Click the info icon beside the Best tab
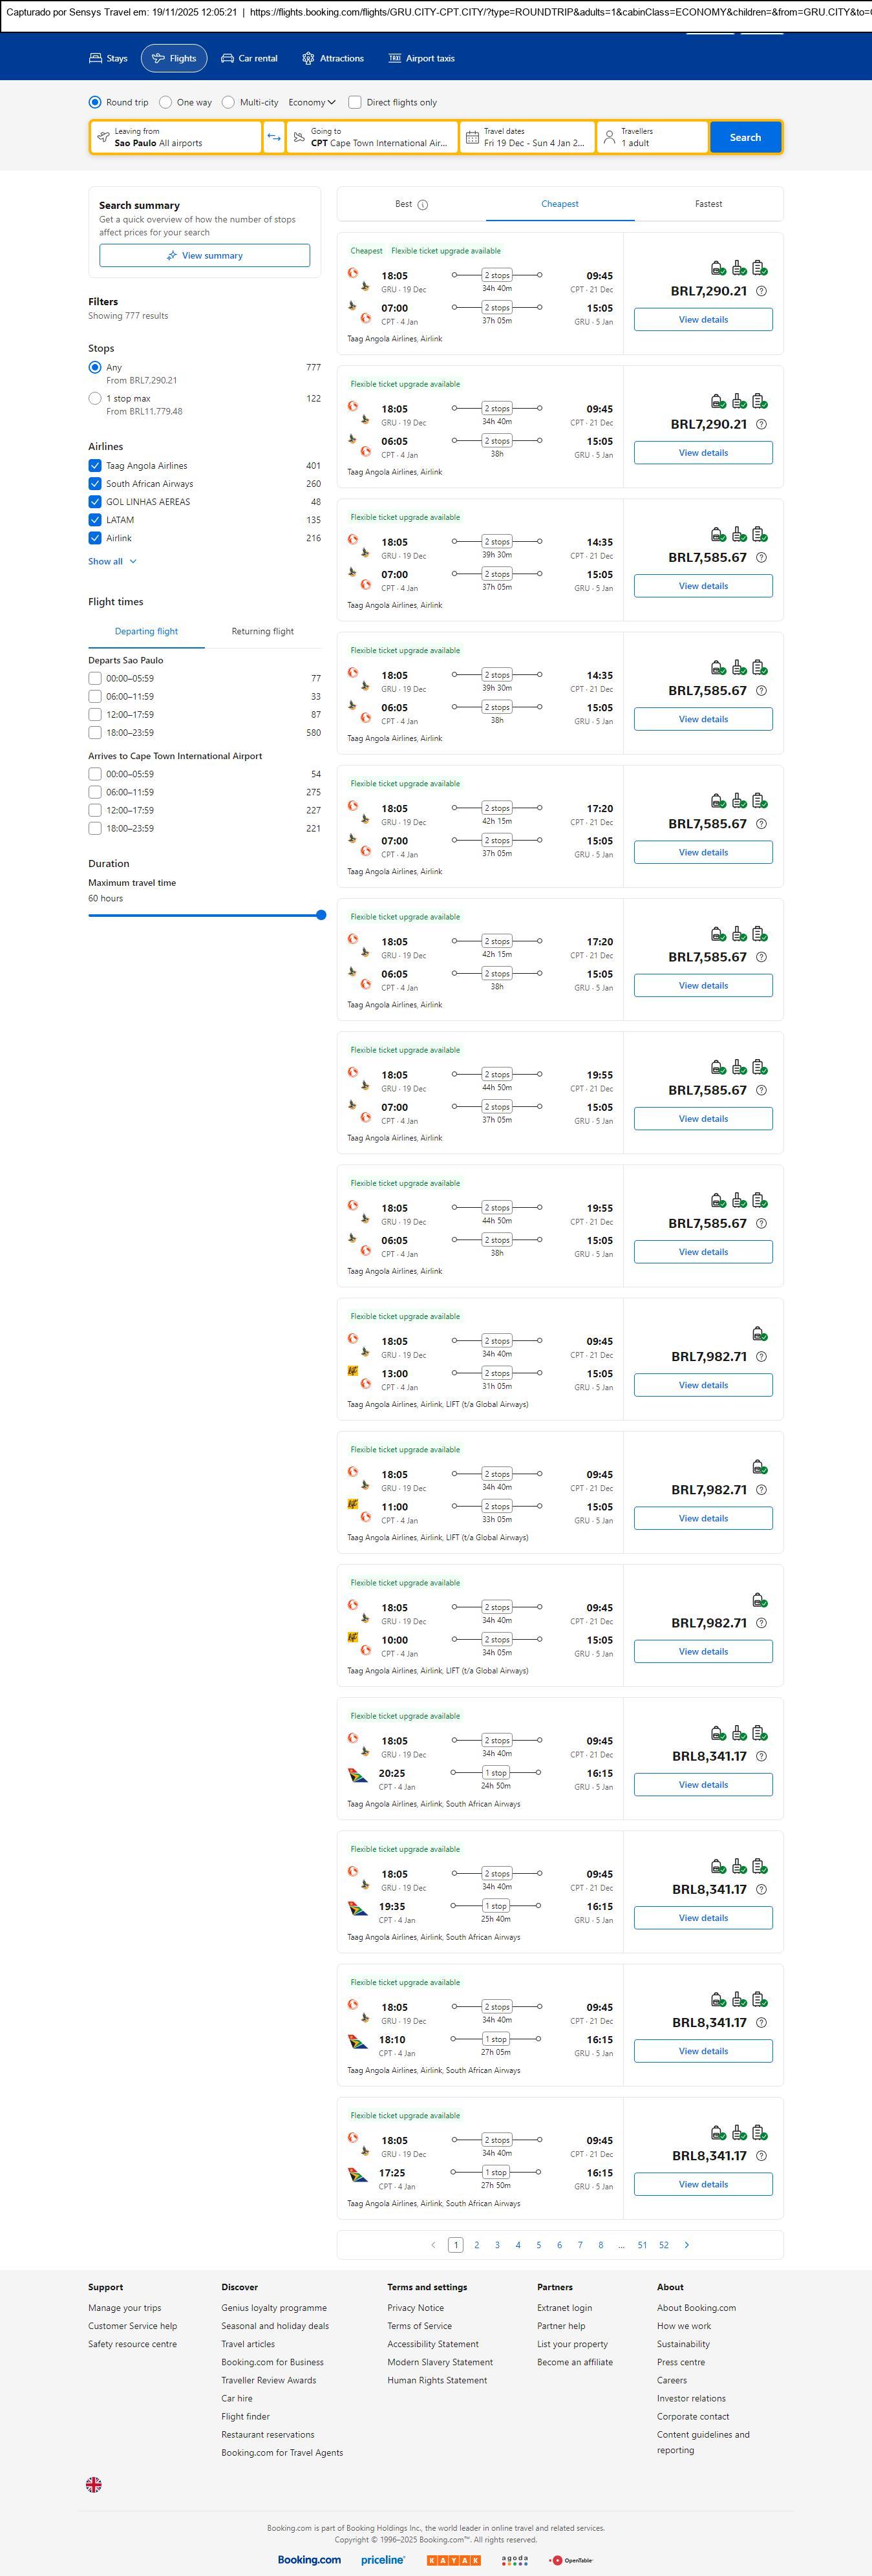 (x=423, y=205)
